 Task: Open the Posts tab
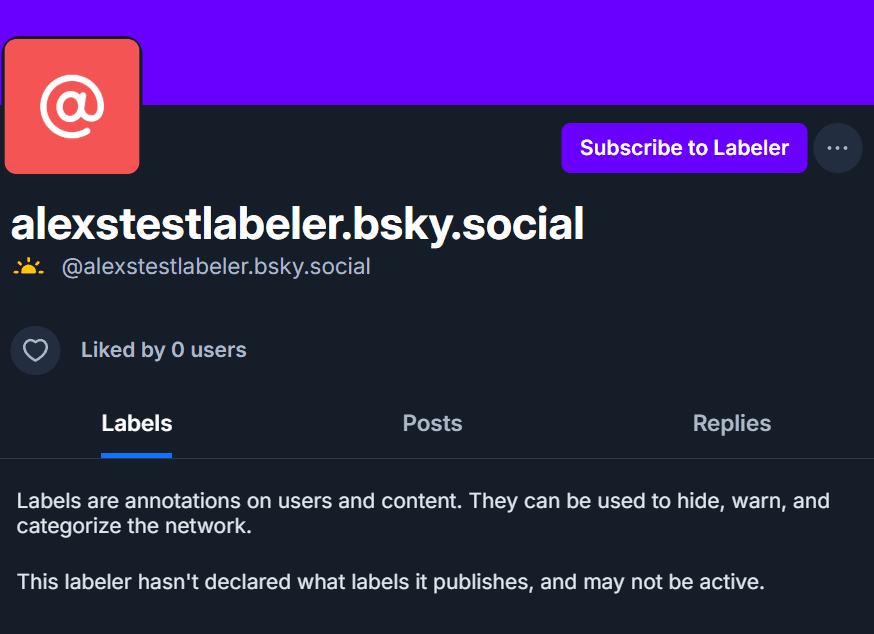[432, 423]
